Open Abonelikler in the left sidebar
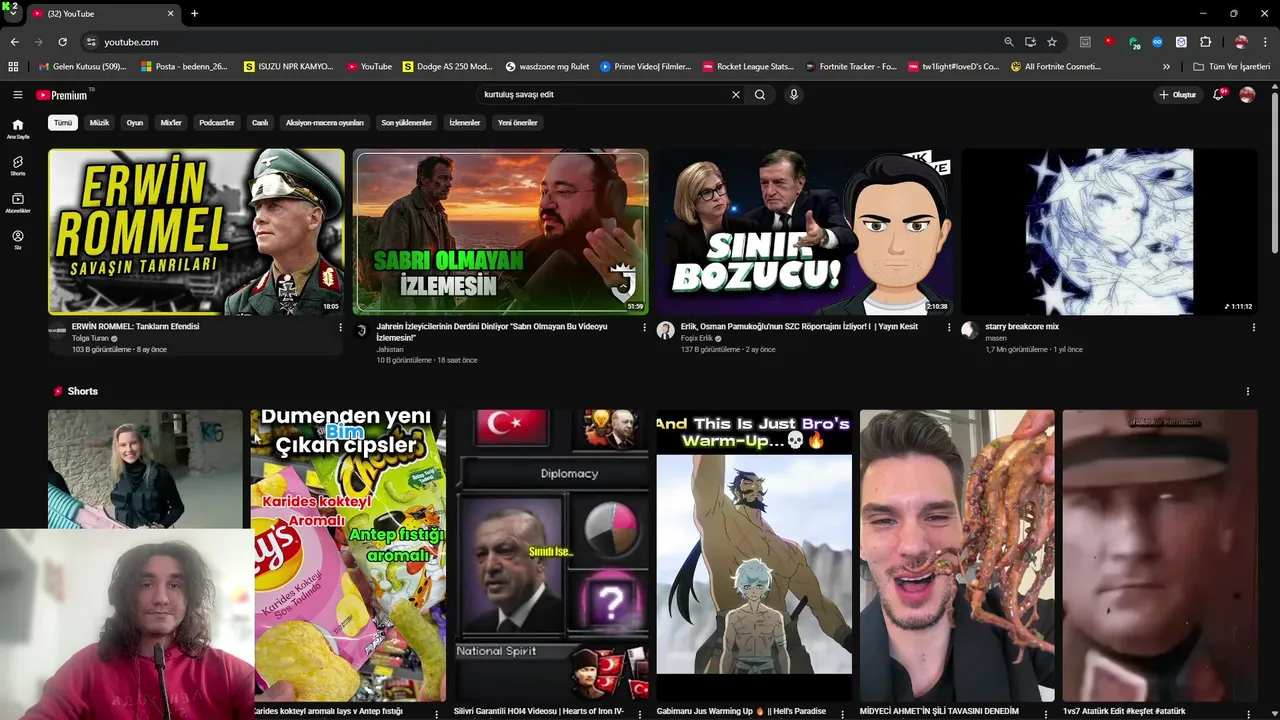 tap(18, 203)
